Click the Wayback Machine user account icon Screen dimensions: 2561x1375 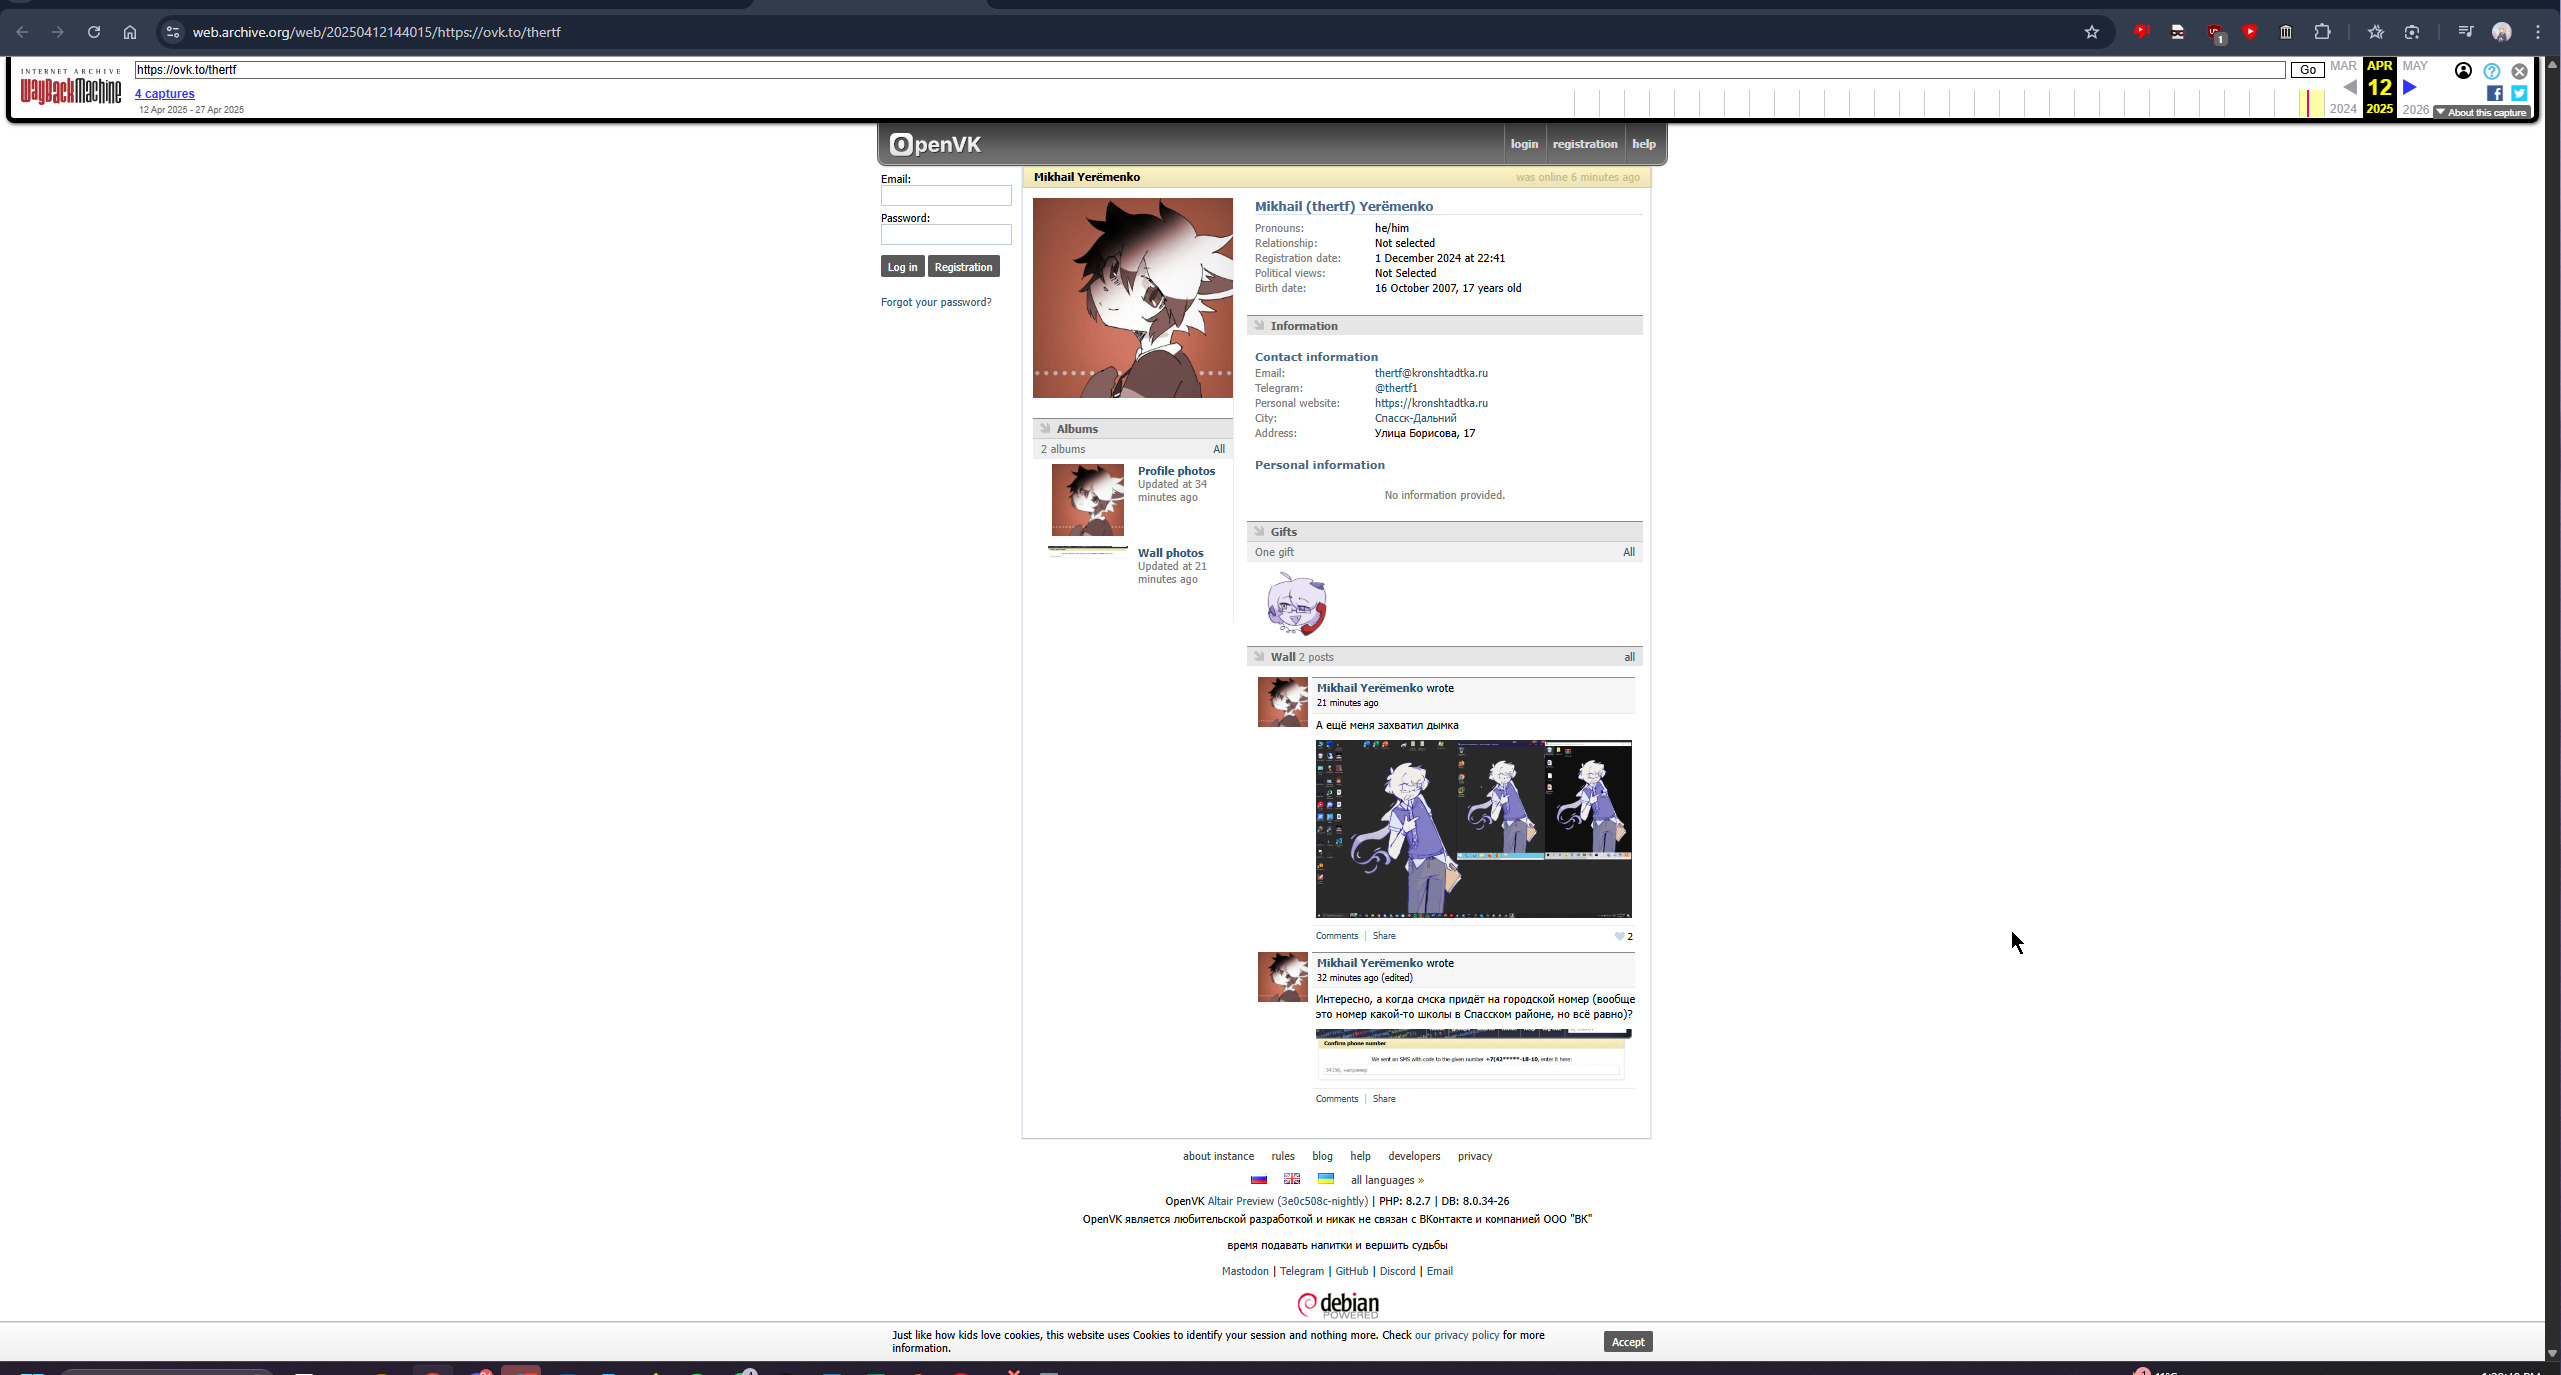pyautogui.click(x=2463, y=71)
